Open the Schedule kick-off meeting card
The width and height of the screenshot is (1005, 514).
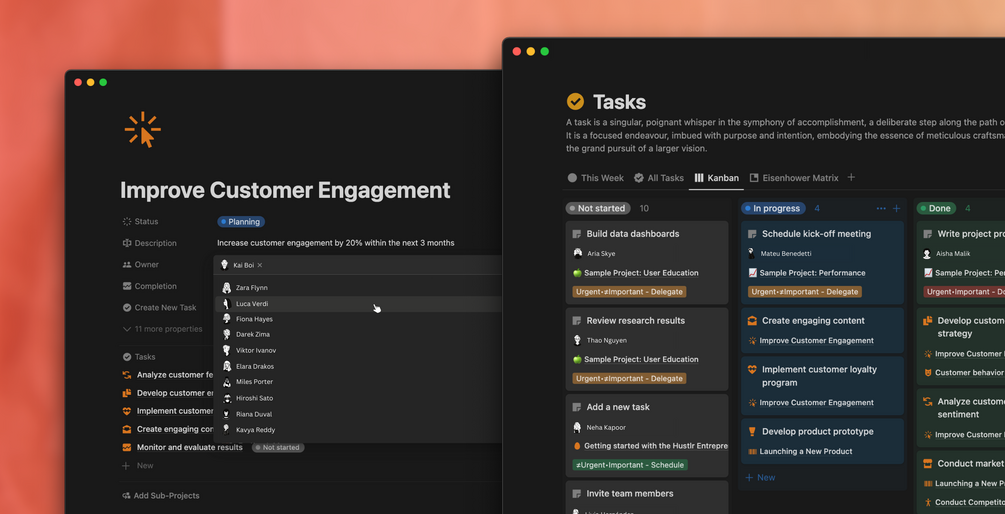click(822, 262)
